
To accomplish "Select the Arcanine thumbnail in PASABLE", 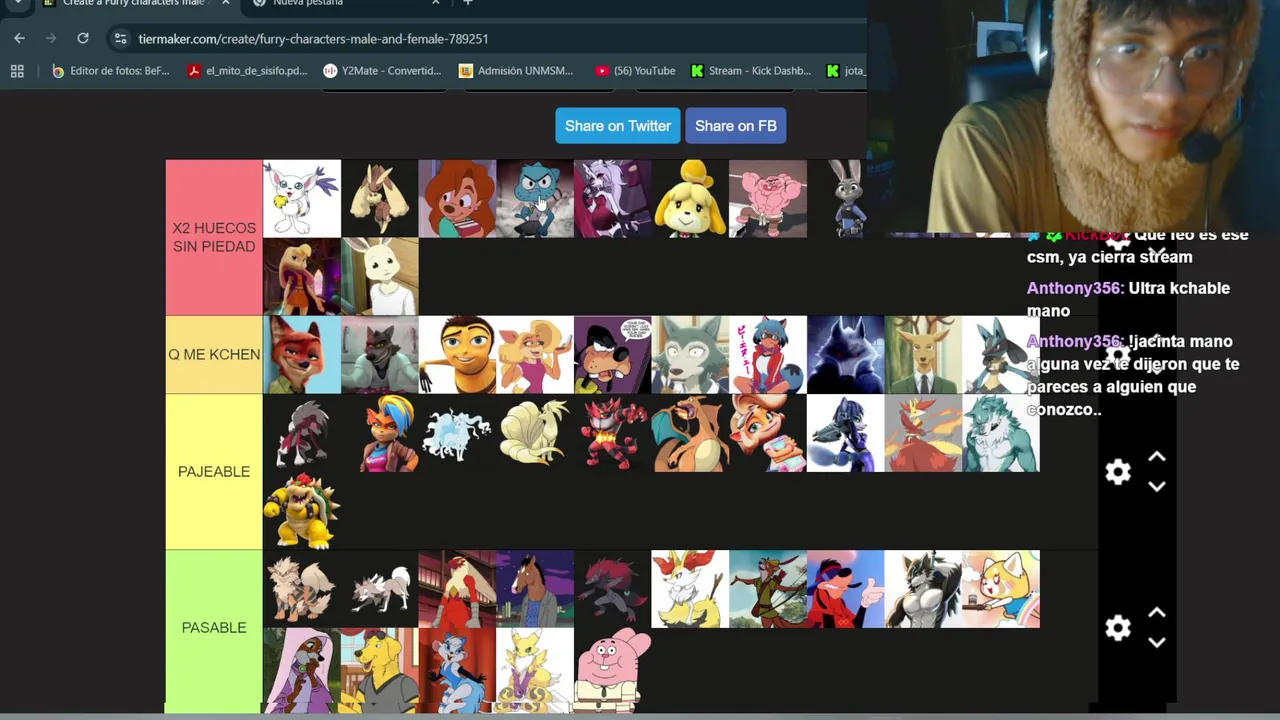I will point(302,589).
